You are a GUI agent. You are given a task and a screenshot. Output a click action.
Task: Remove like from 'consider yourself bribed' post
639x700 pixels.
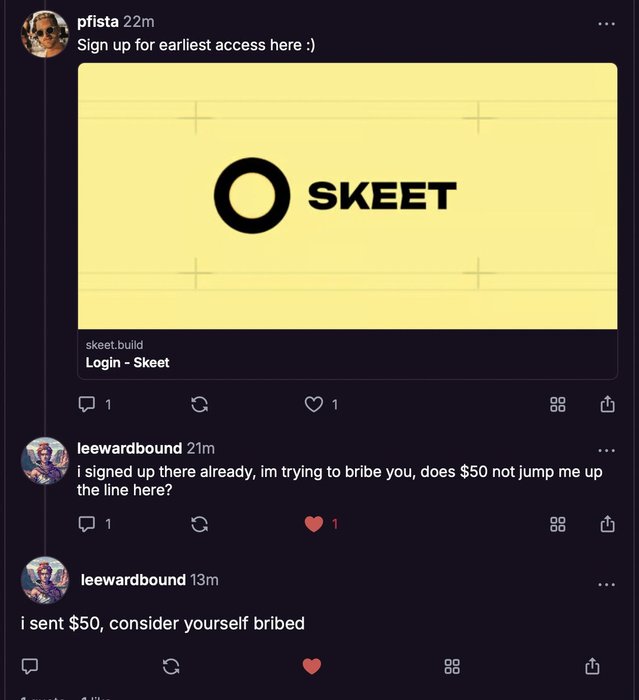[312, 667]
